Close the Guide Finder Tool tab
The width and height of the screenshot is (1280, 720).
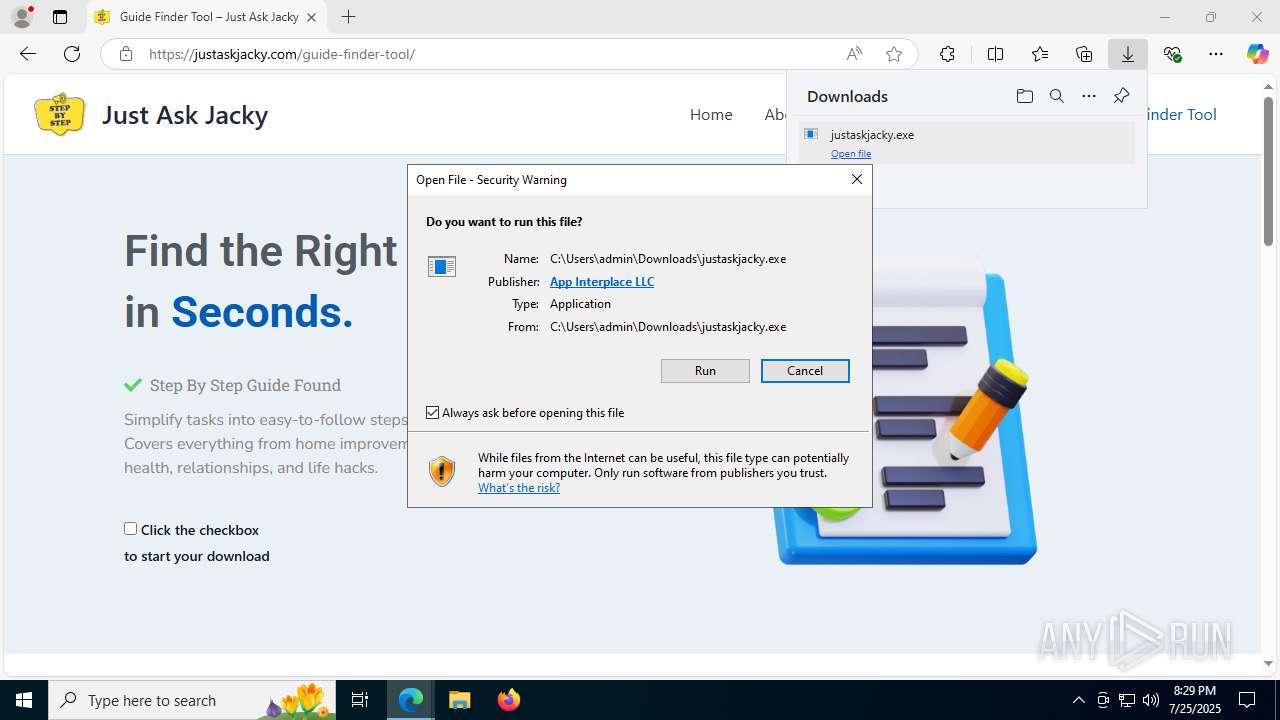pos(312,17)
